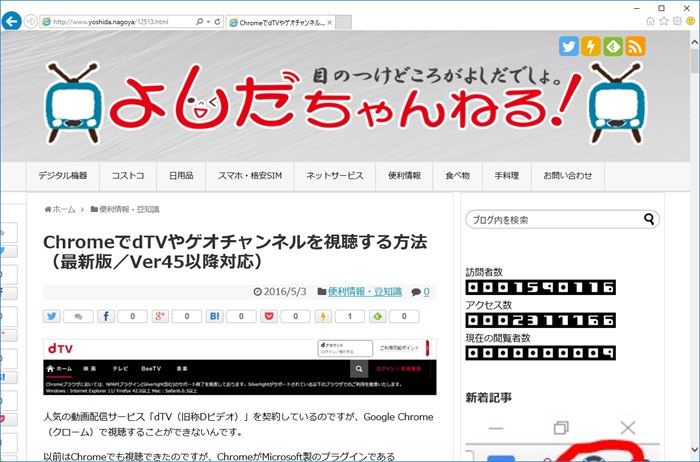This screenshot has height=462, width=700.
Task: Open the 便利情報 menu item
Action: click(x=404, y=176)
